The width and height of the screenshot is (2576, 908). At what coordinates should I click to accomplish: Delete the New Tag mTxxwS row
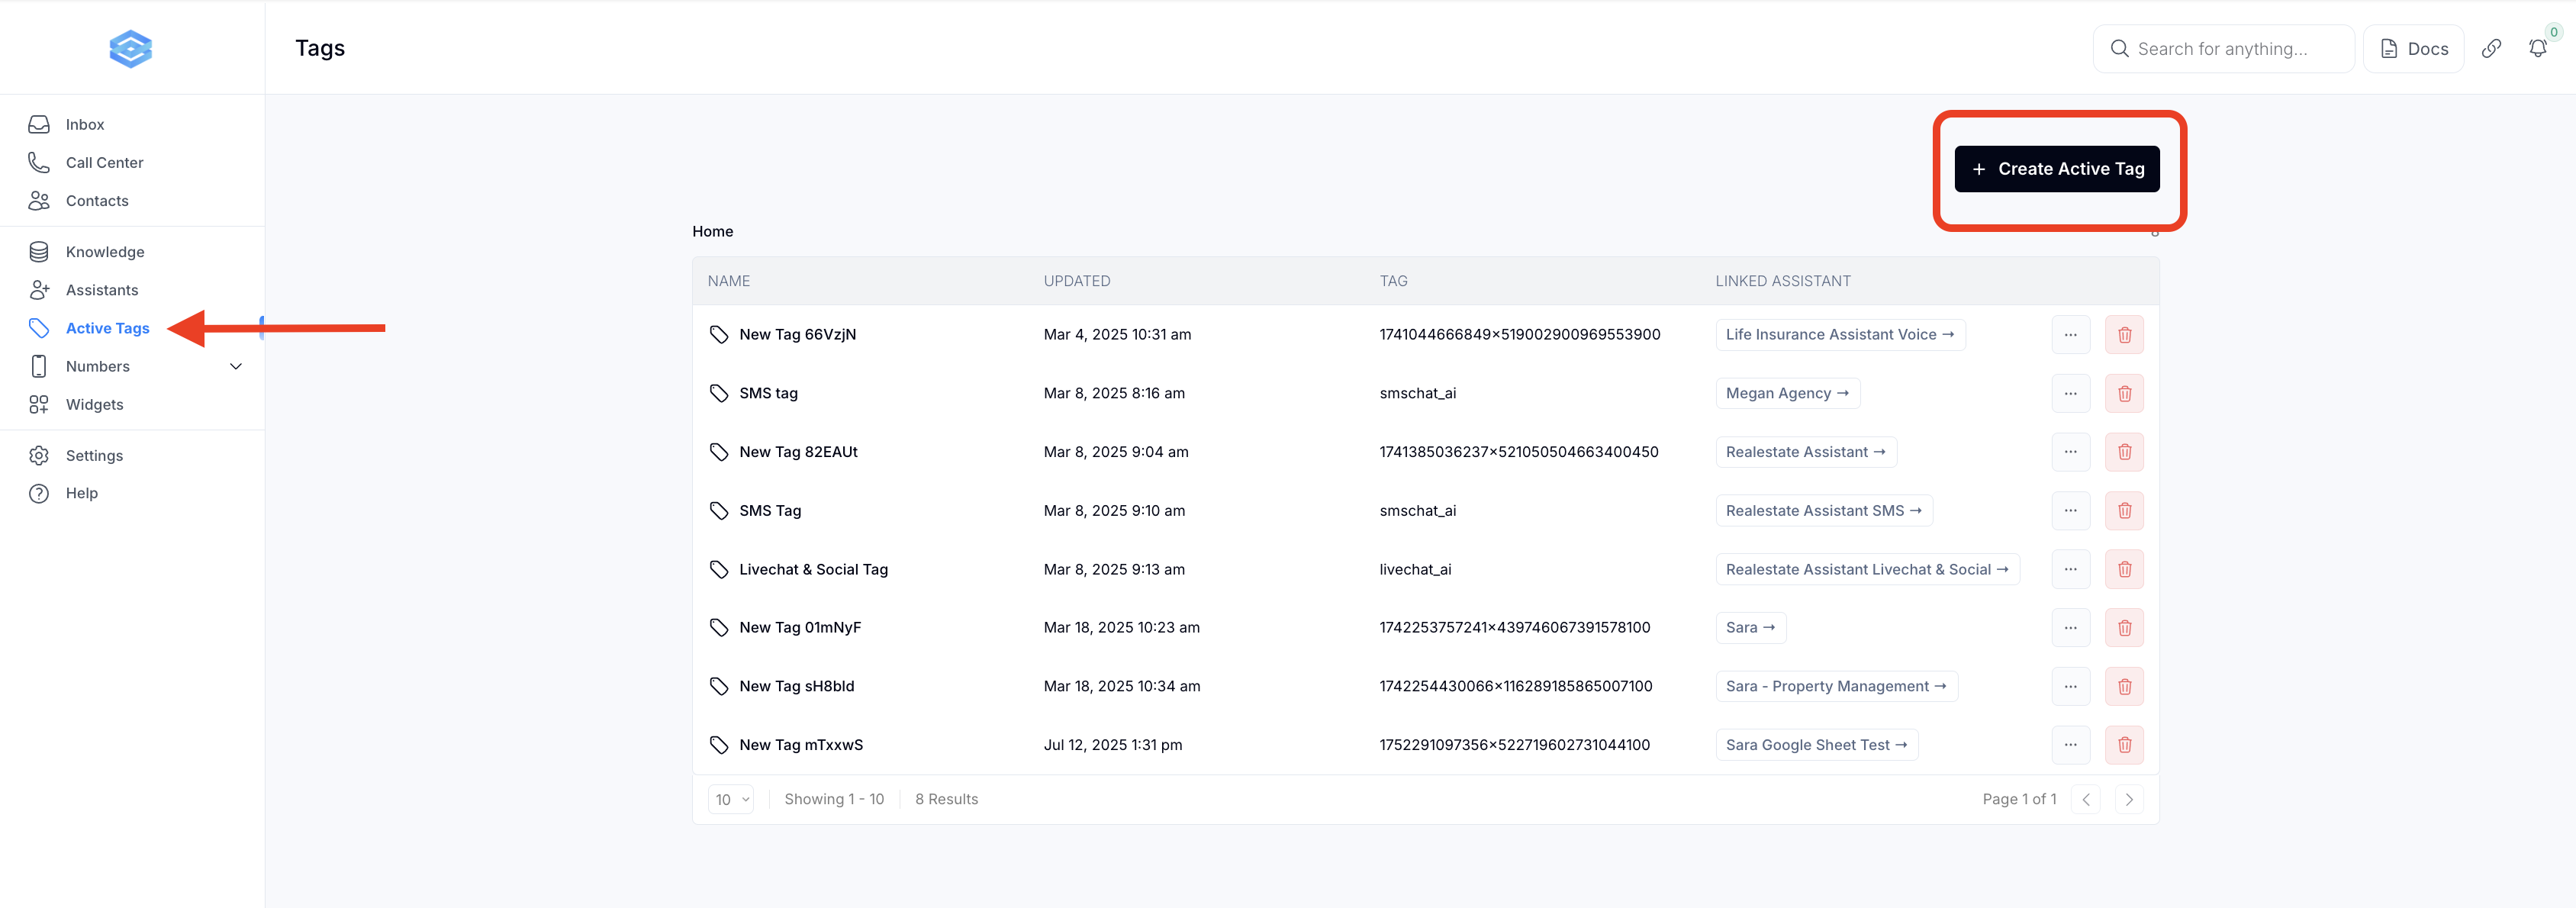2124,745
